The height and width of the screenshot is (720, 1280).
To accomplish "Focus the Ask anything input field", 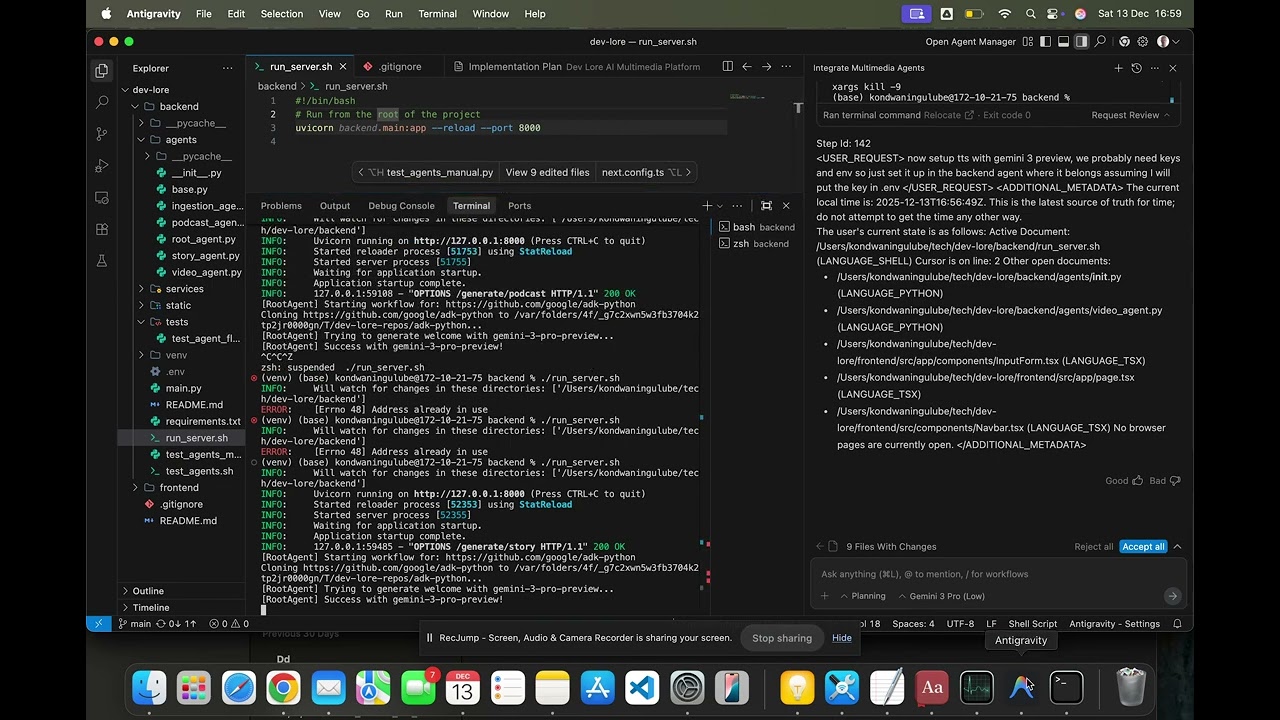I will (998, 574).
